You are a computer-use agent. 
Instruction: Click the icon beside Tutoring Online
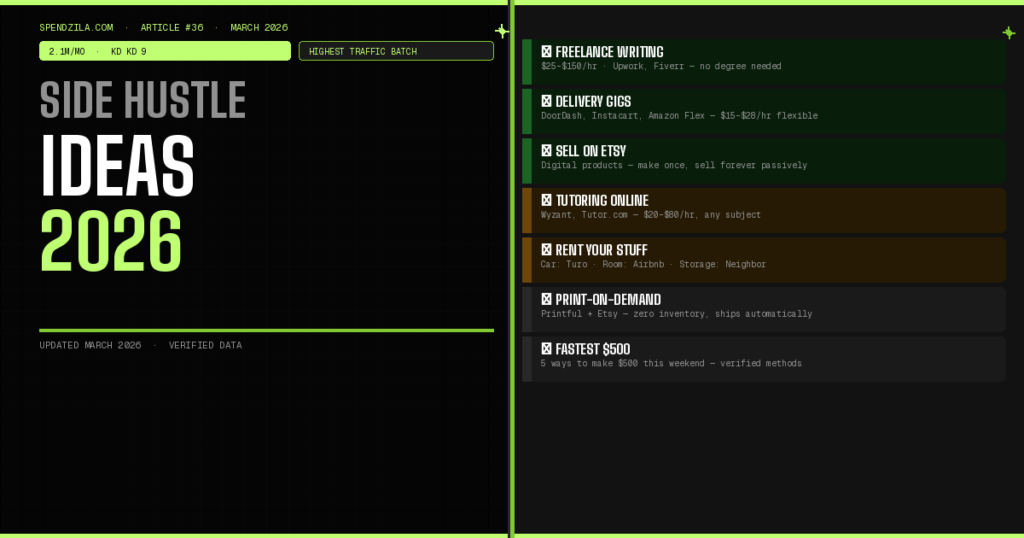(x=546, y=201)
